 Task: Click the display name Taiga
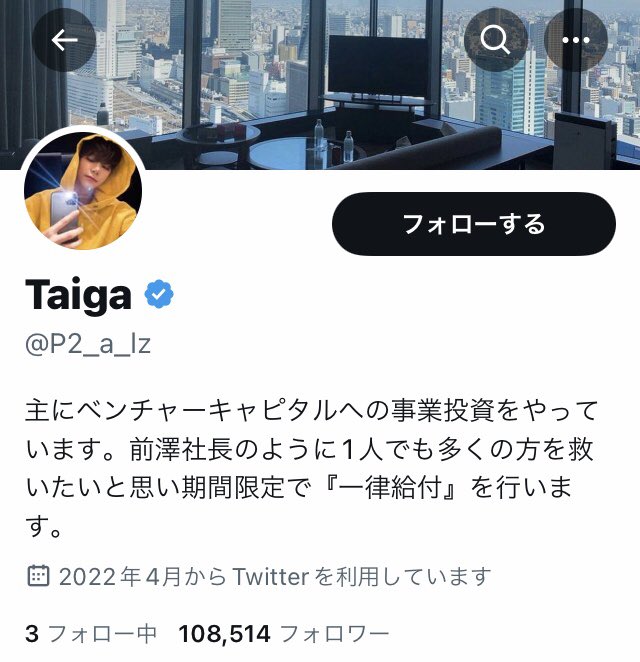pyautogui.click(x=79, y=295)
